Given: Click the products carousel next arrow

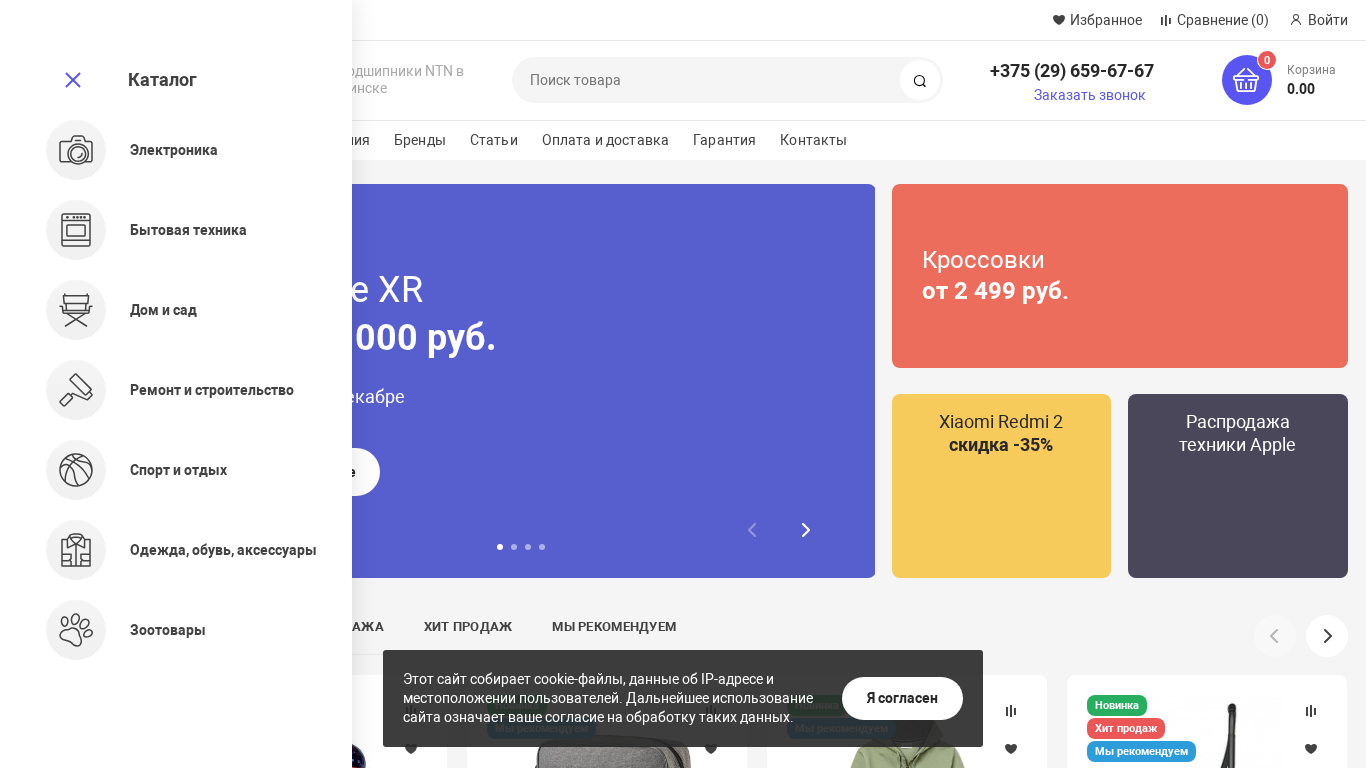Looking at the screenshot, I should [1327, 636].
